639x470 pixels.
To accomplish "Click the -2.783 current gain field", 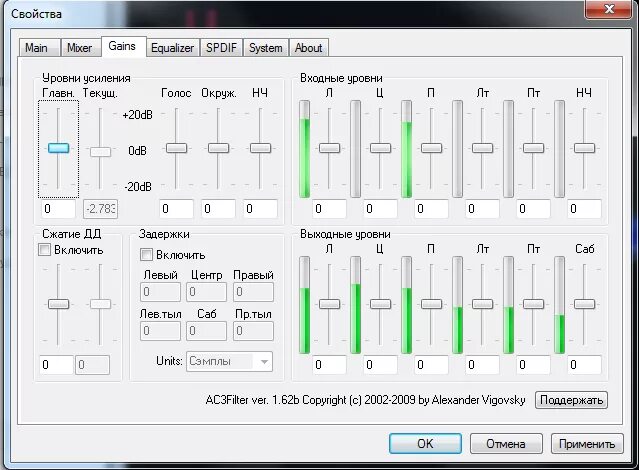I will pos(100,209).
